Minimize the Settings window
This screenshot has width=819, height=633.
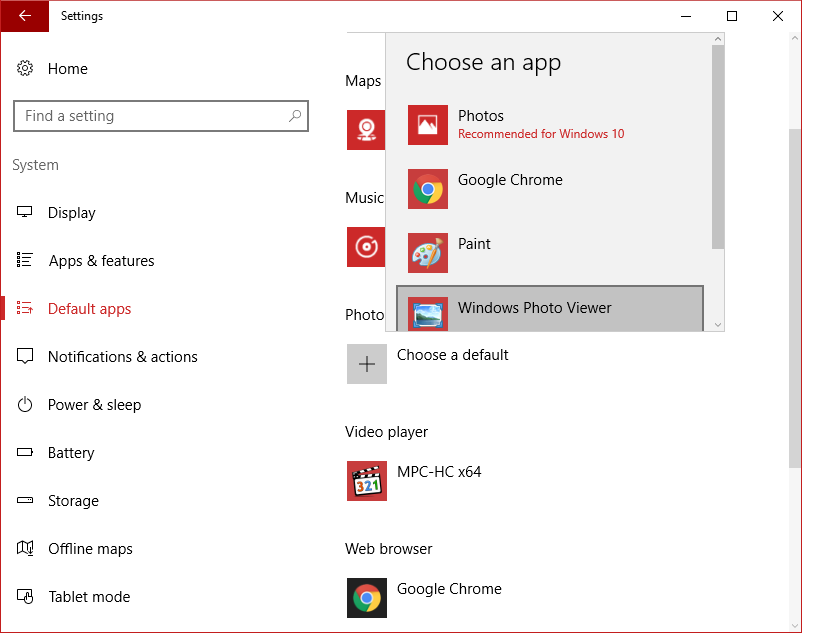click(x=686, y=16)
